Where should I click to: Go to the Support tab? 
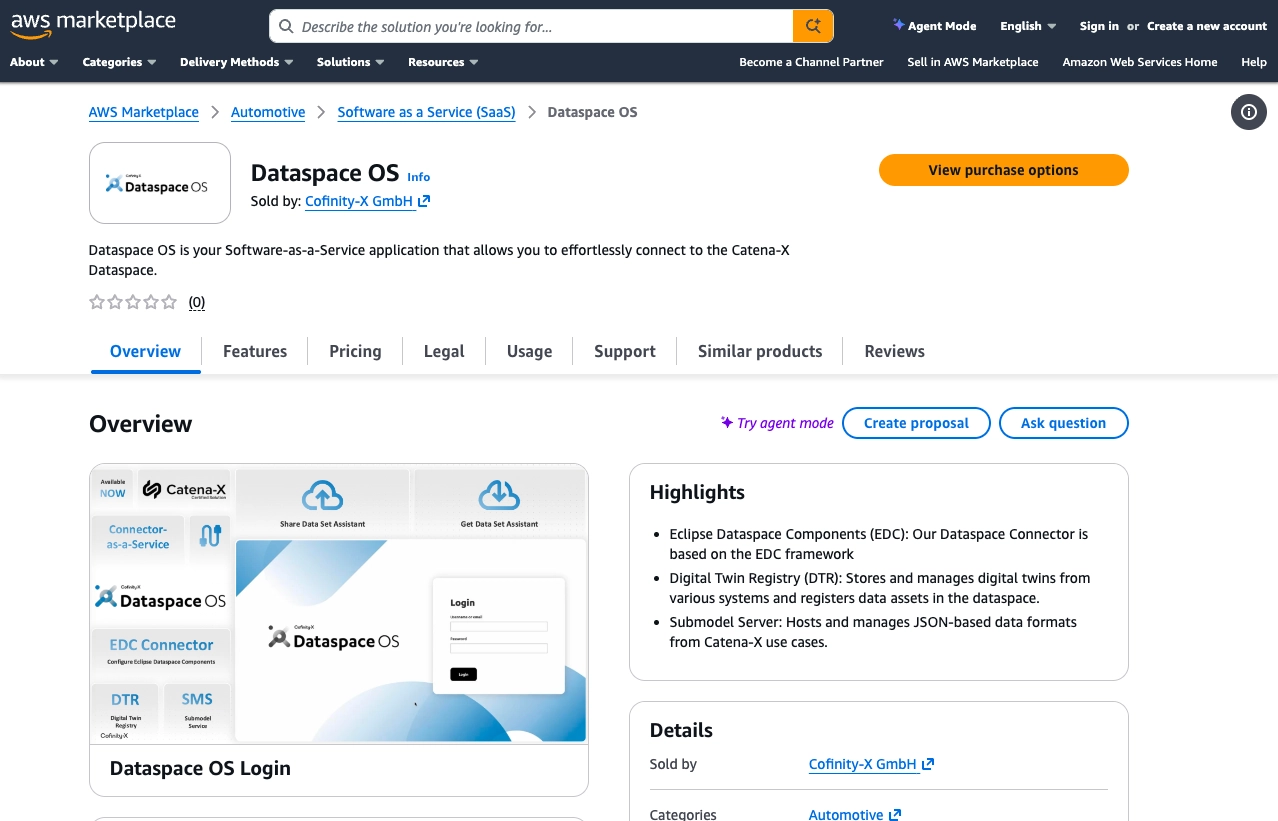(x=625, y=351)
